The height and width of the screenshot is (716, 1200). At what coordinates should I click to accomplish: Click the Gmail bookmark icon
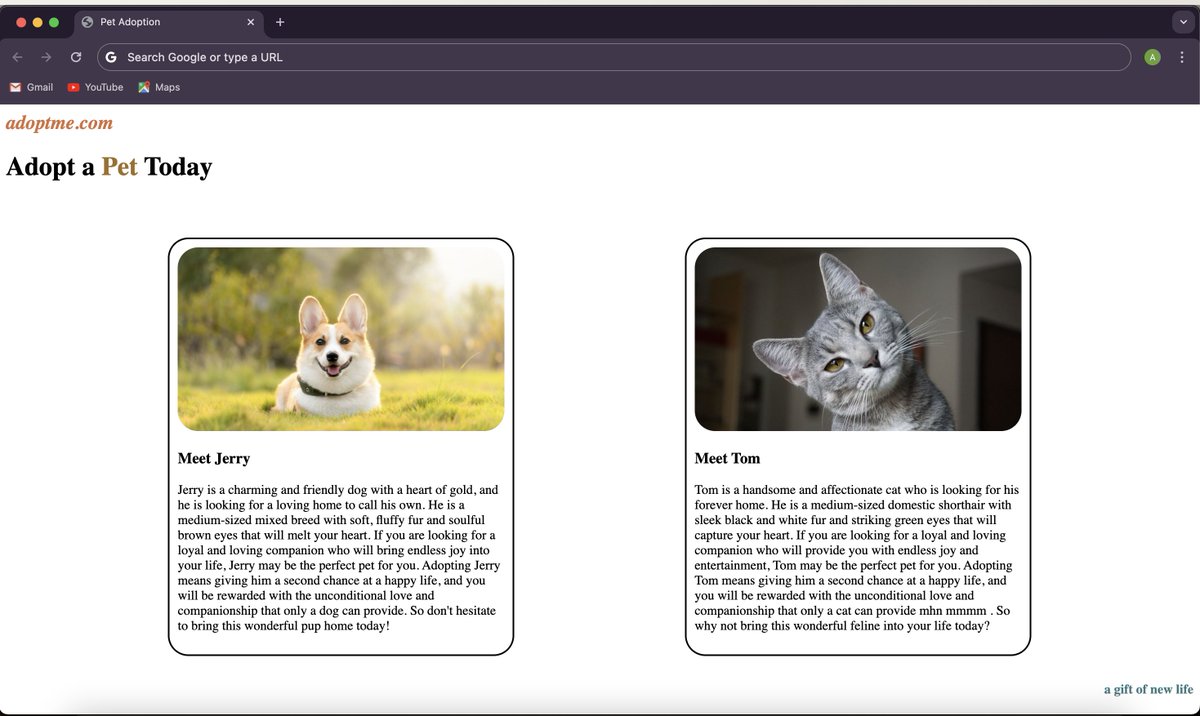[15, 87]
